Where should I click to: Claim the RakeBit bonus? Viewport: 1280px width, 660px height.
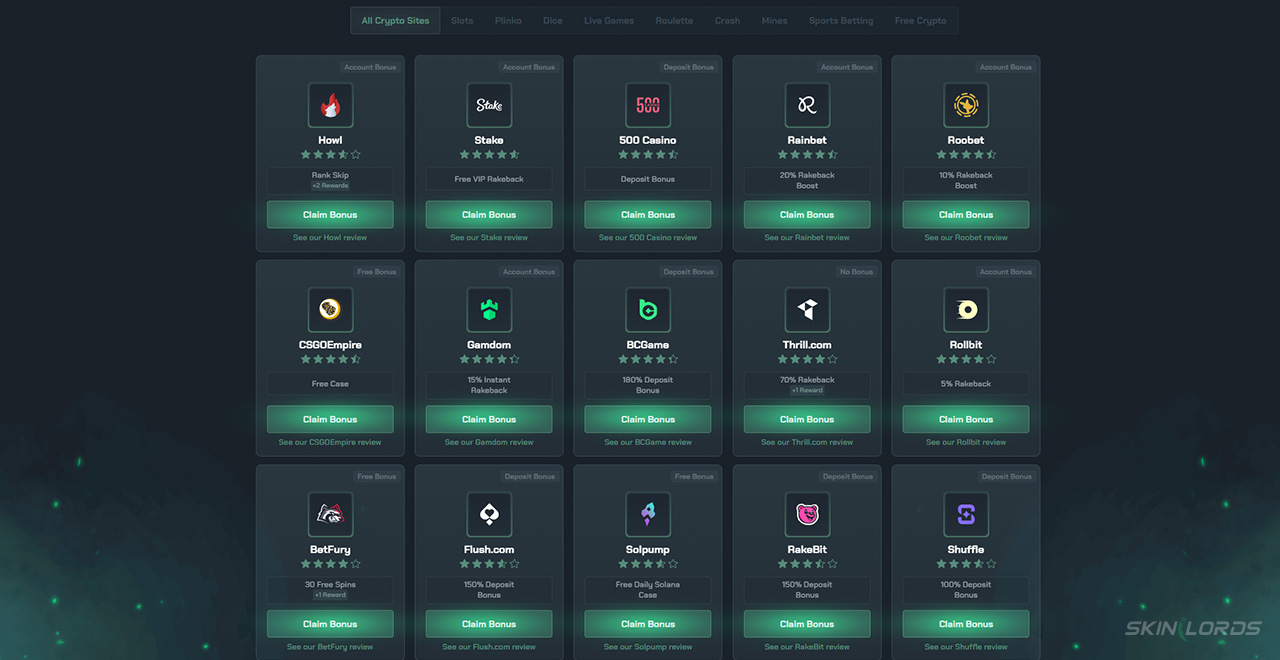[807, 624]
